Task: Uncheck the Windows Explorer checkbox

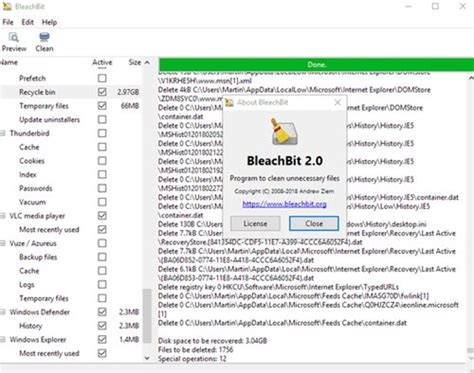Action: [x=102, y=339]
